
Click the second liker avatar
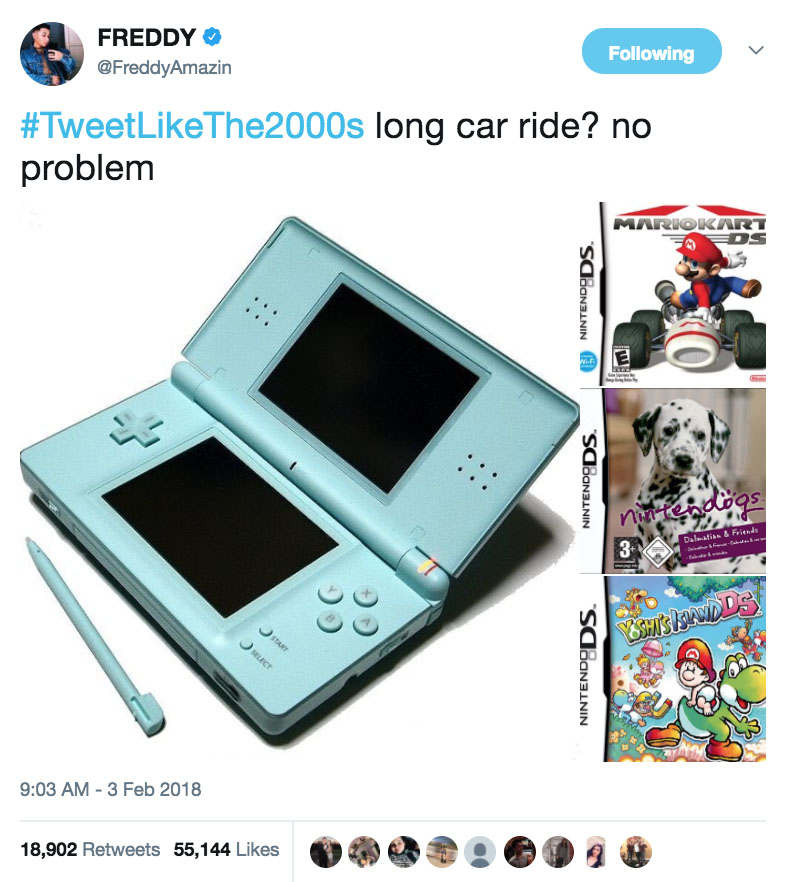(x=364, y=852)
